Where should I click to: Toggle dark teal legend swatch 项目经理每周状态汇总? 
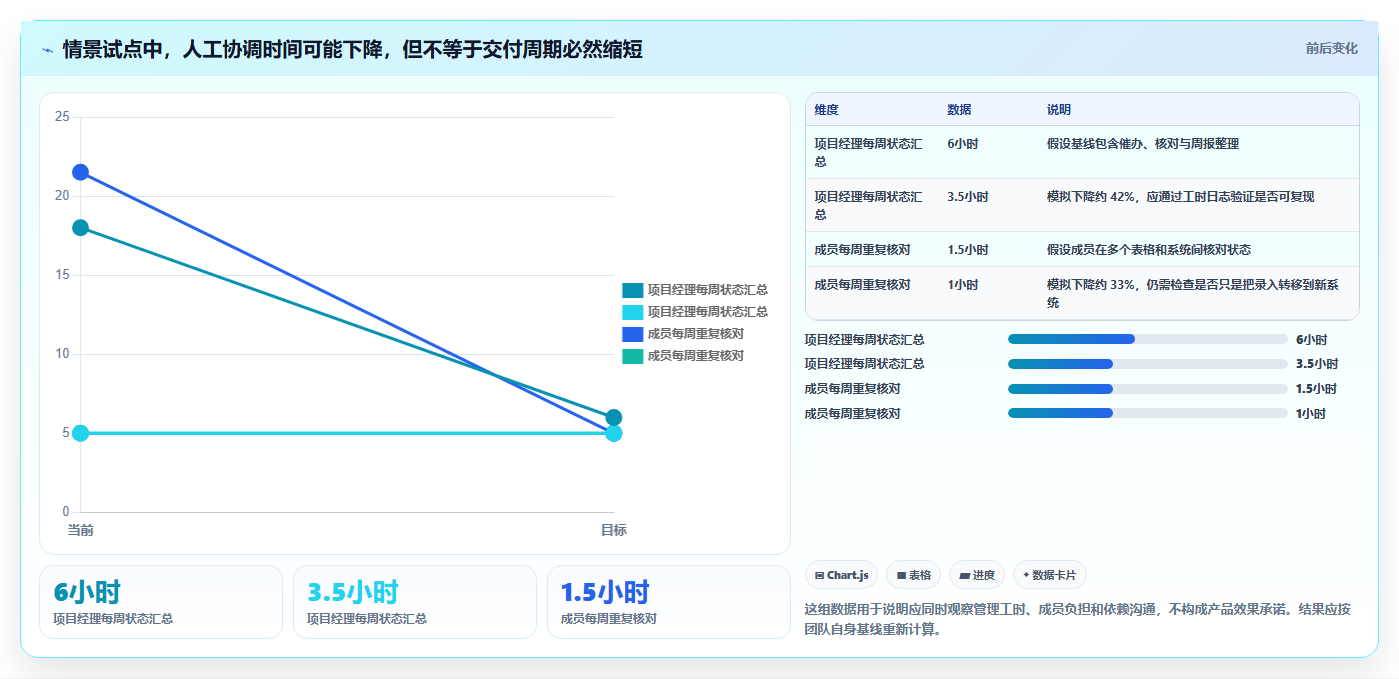pos(632,290)
